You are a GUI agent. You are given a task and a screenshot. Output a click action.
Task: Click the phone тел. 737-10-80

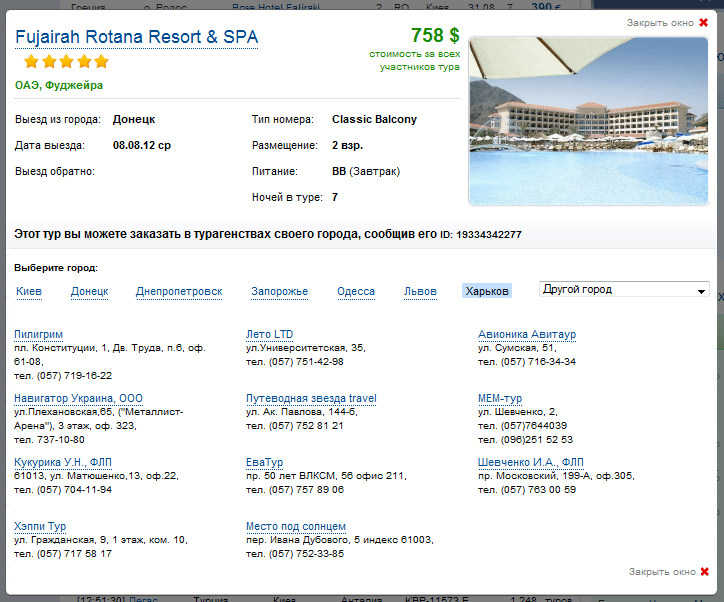[x=49, y=439]
